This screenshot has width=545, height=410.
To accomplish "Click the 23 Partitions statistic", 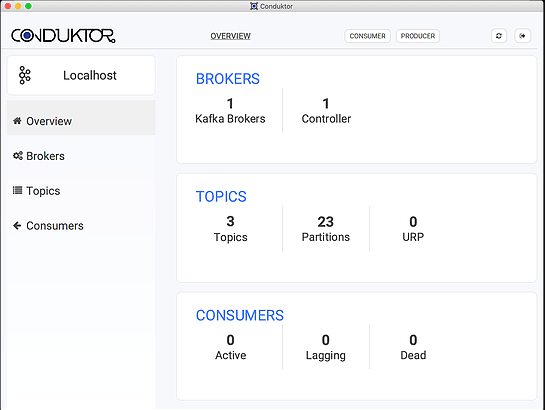I will click(x=326, y=229).
